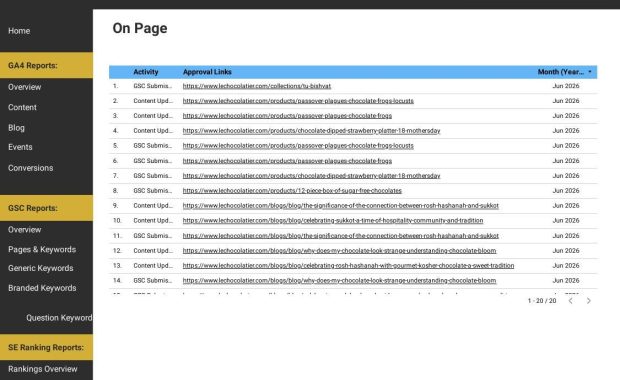Select the SE Ranking Reports section header
The image size is (620, 380).
pos(46,347)
